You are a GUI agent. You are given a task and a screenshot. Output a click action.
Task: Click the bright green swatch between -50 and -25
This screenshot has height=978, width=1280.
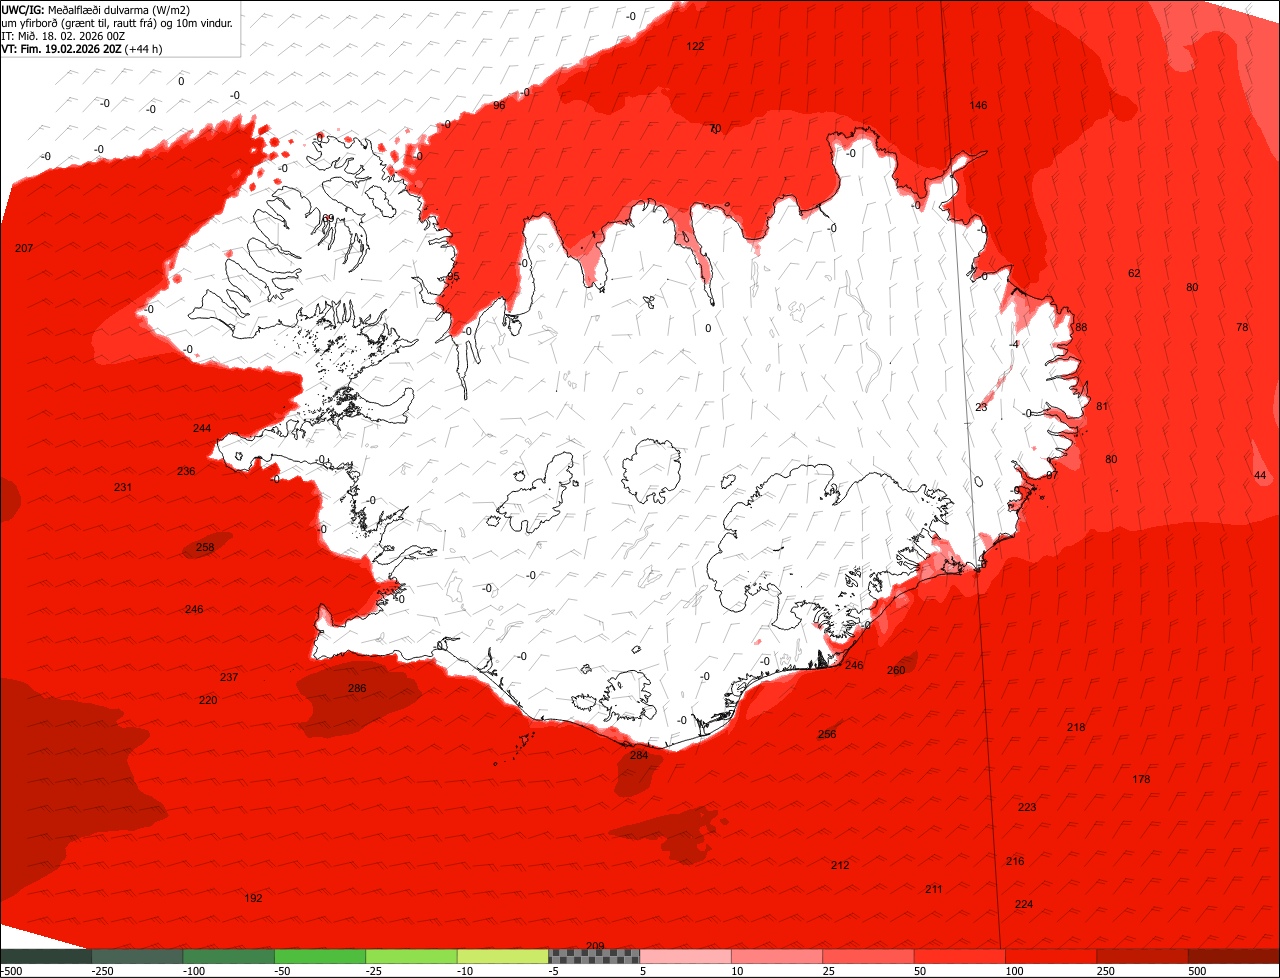320,956
